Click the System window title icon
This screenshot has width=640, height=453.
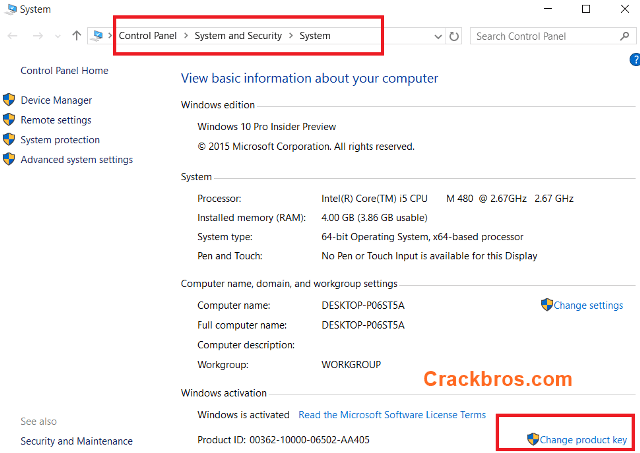tap(10, 9)
